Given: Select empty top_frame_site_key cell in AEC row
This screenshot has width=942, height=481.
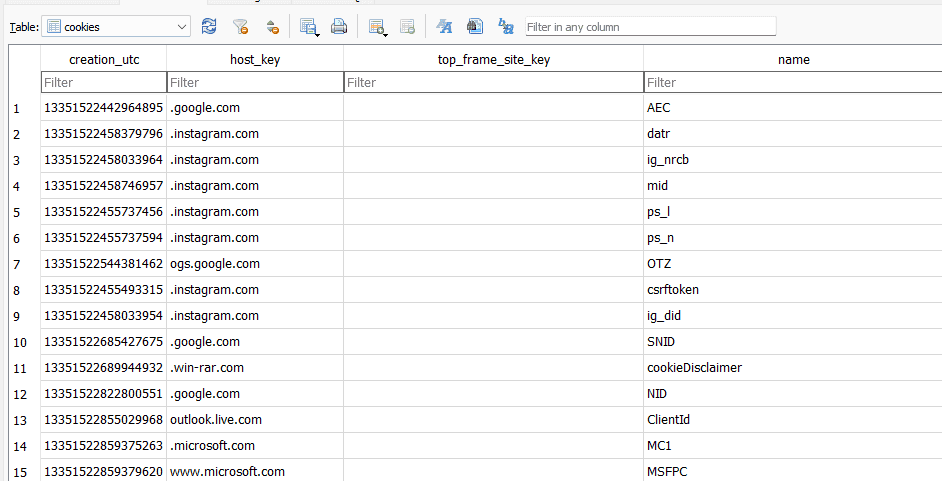Looking at the screenshot, I should tap(494, 108).
